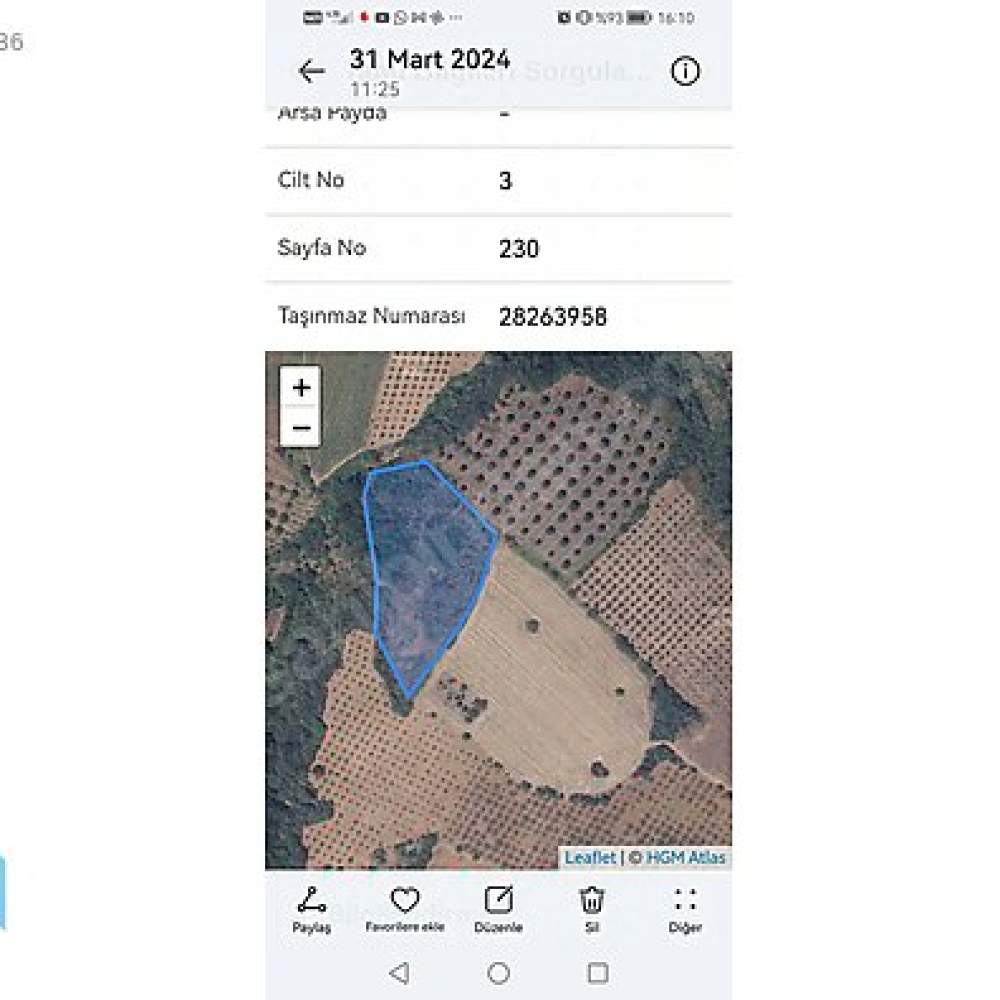This screenshot has width=1000, height=1000.
Task: Select the Taşınmaz Numarası value 28263958
Action: click(x=552, y=317)
